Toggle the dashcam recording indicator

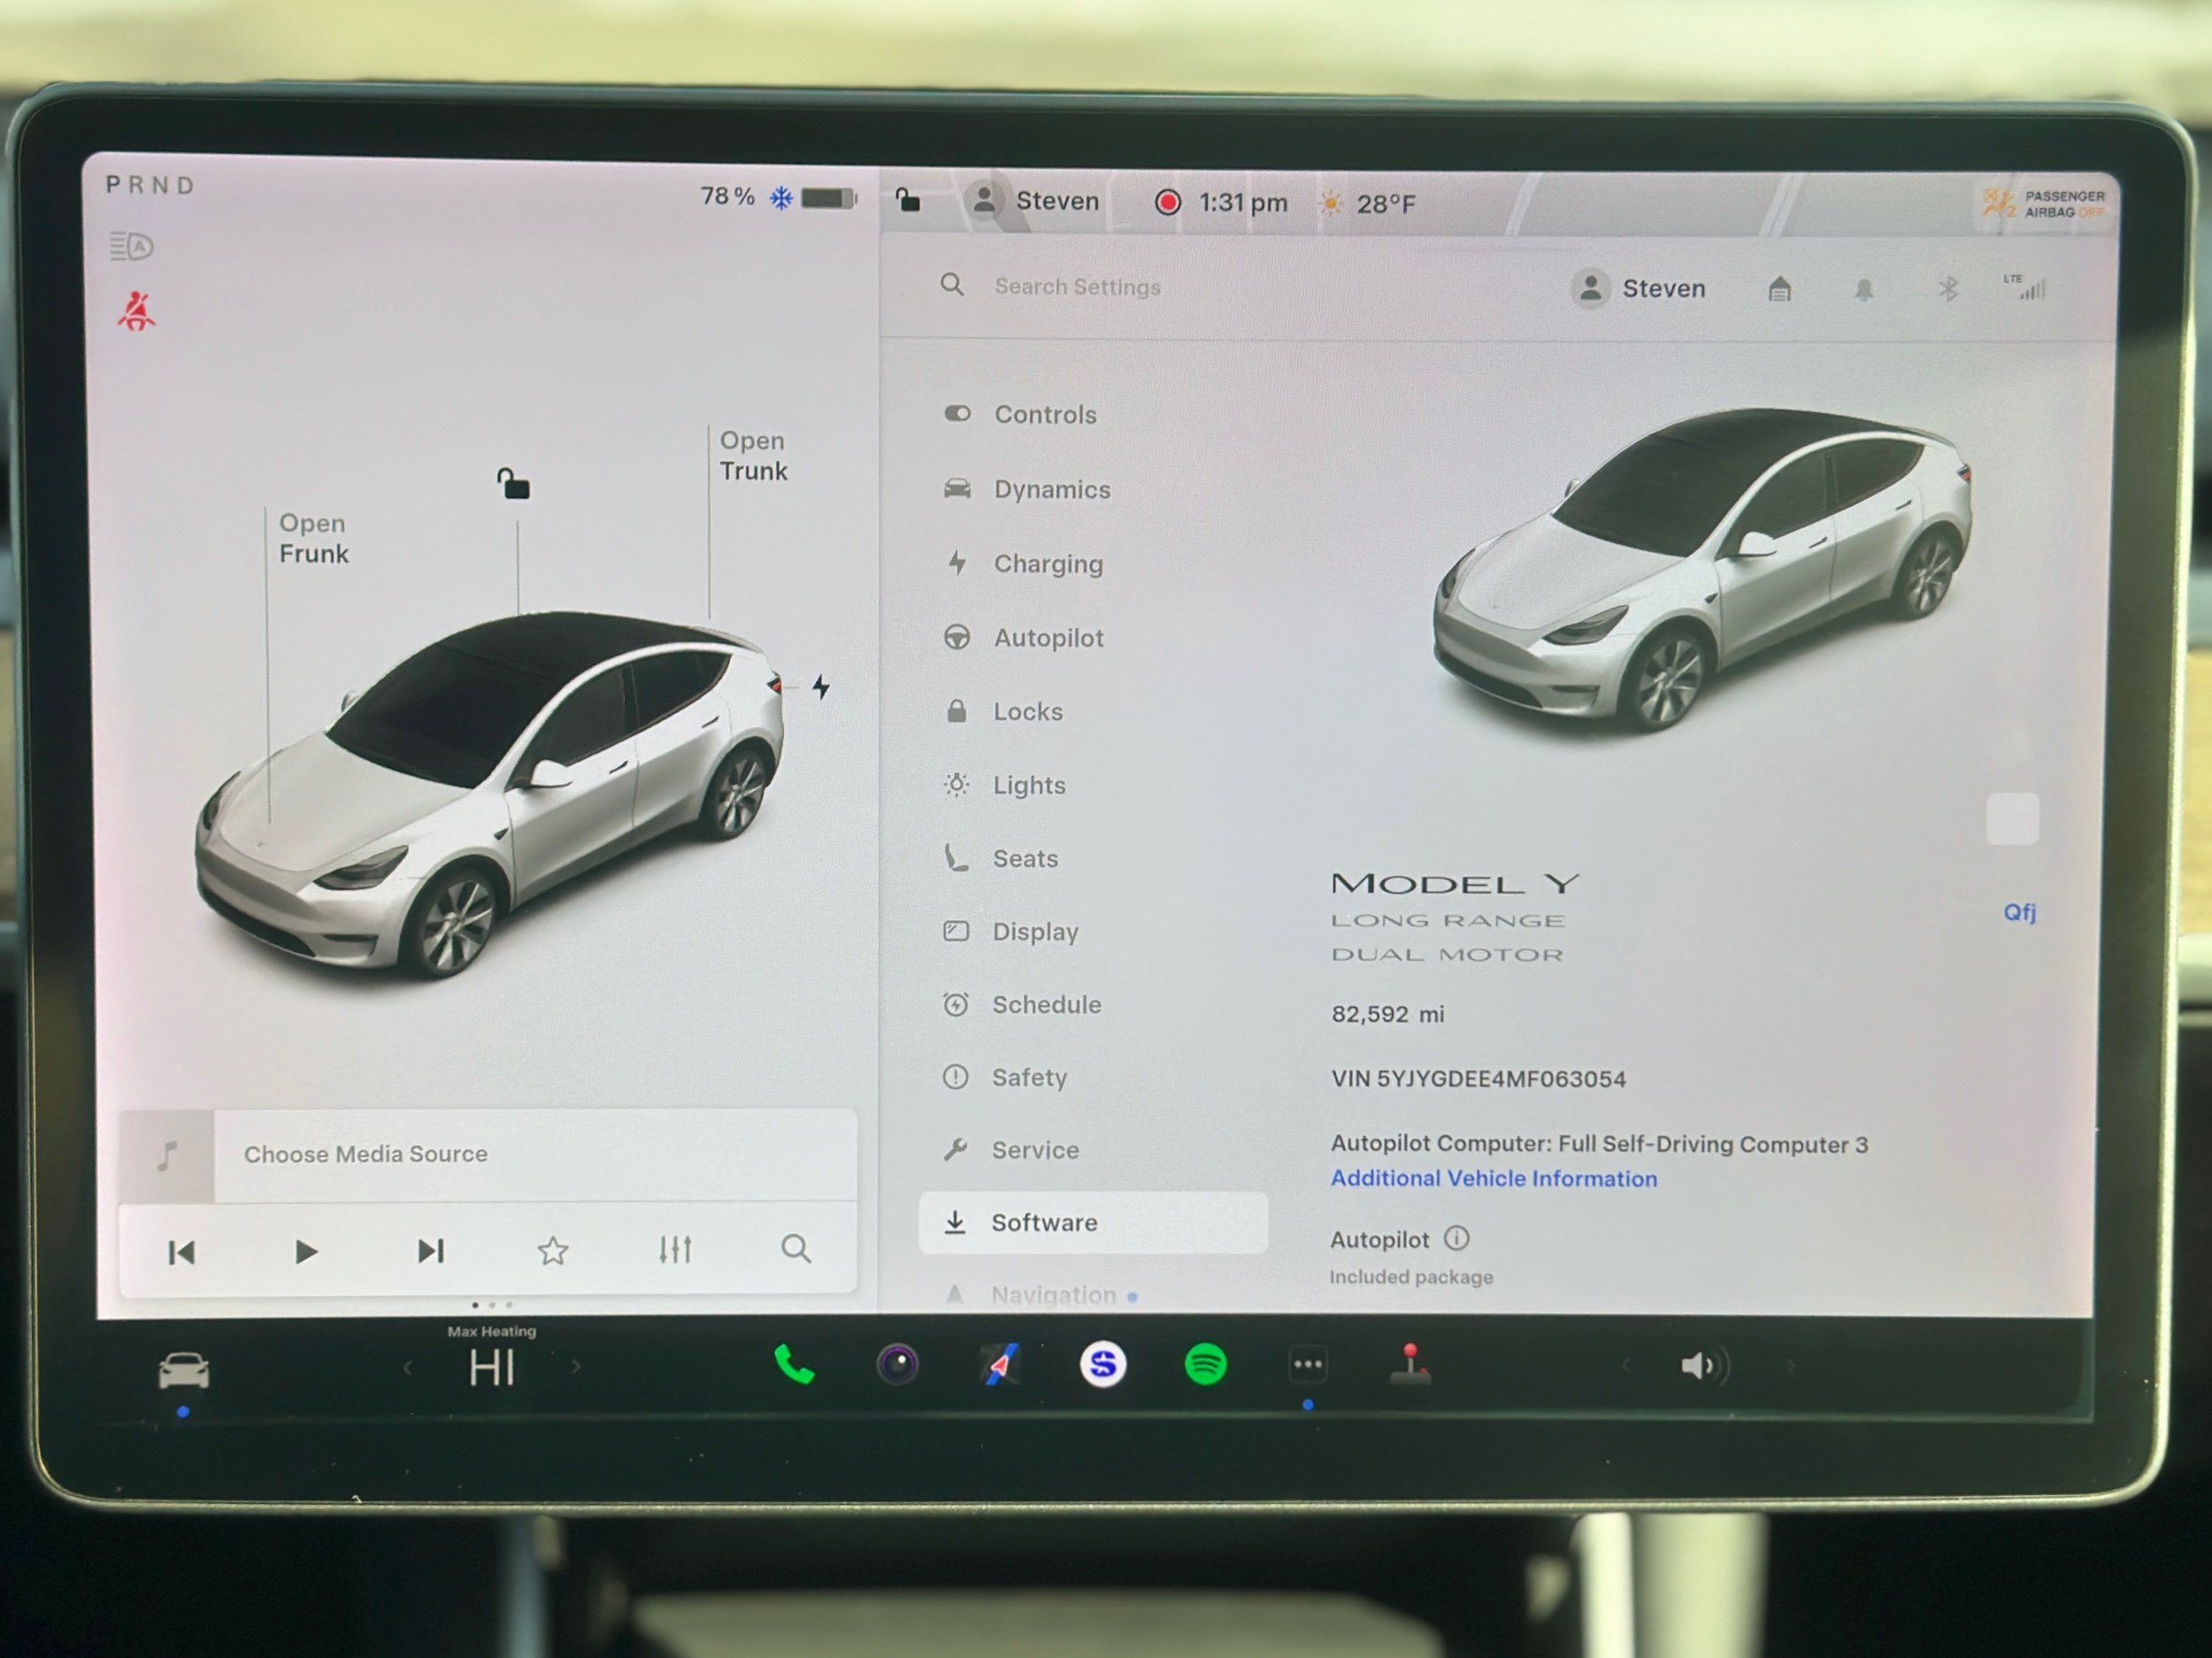pyautogui.click(x=1167, y=203)
